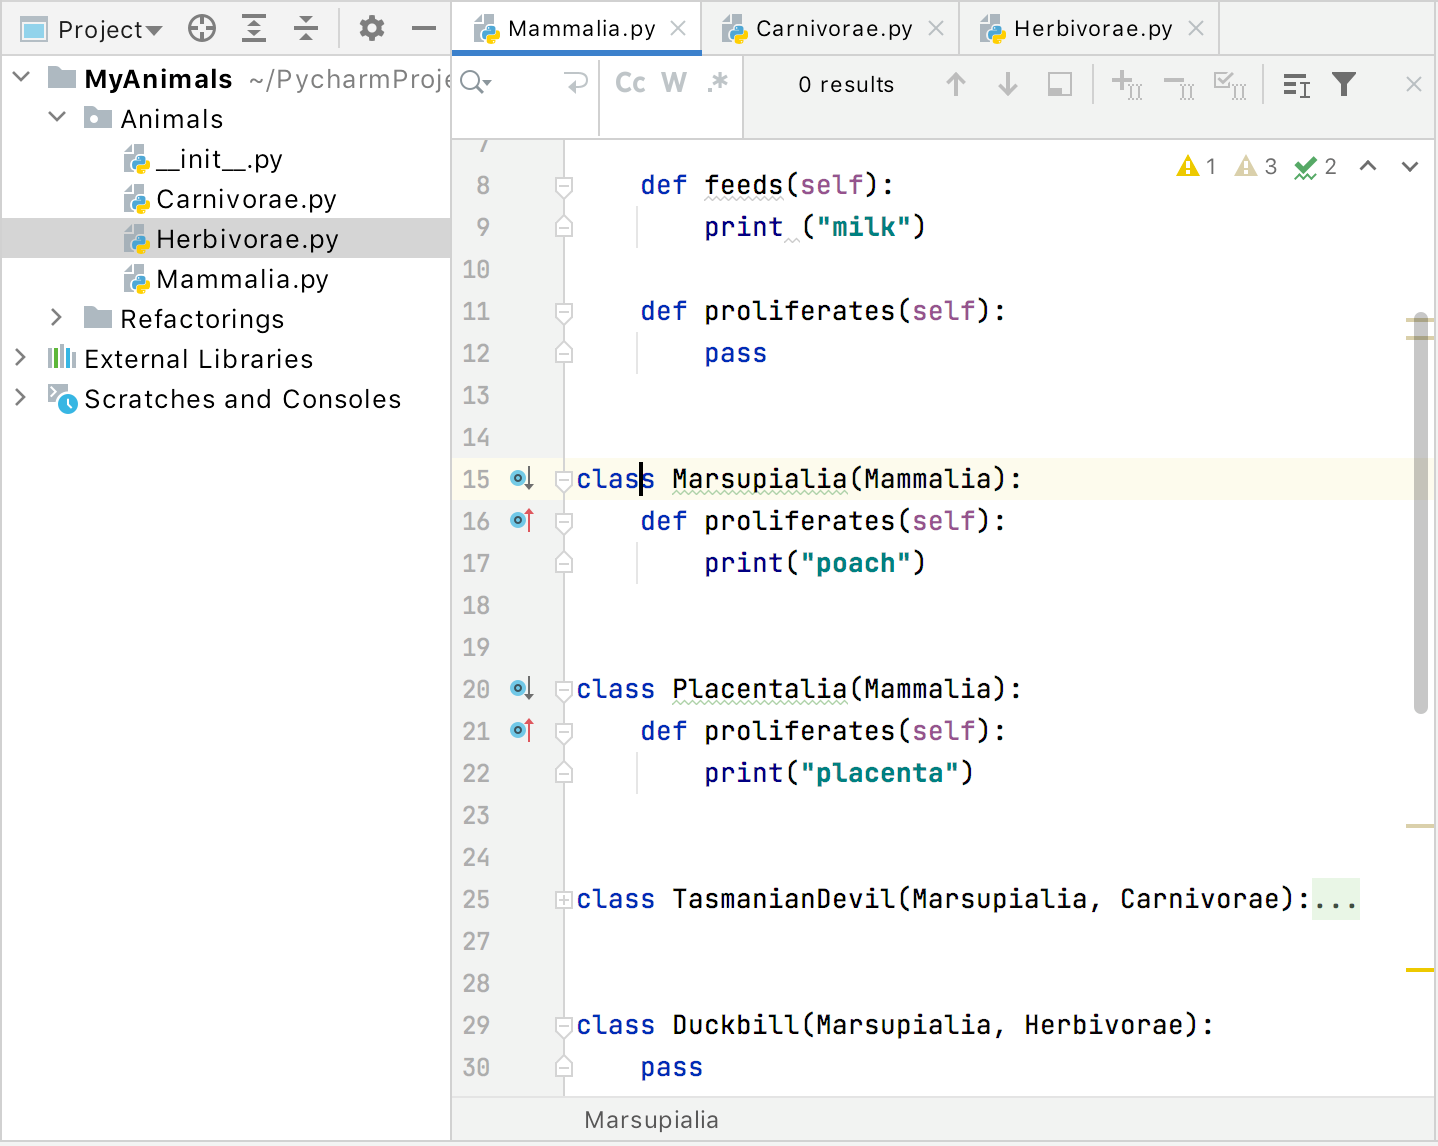Open Project panel settings gear
This screenshot has height=1146, width=1438.
[x=372, y=29]
